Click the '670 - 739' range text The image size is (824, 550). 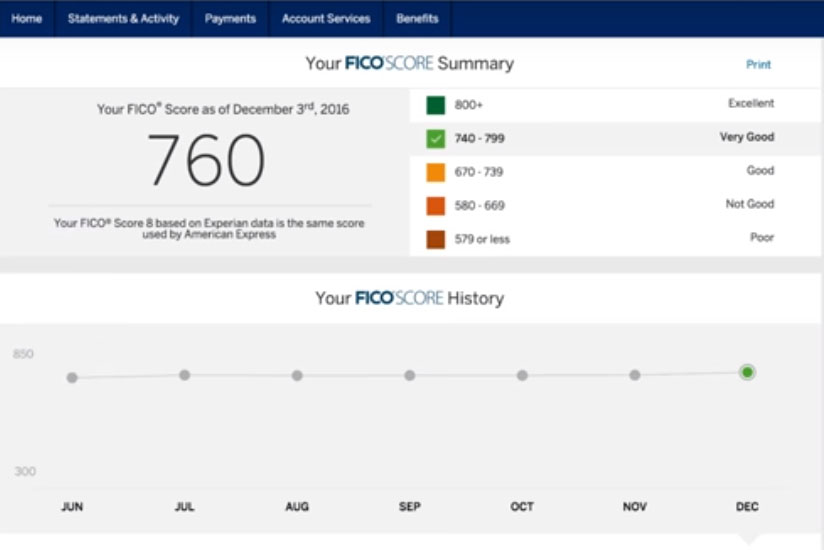479,172
